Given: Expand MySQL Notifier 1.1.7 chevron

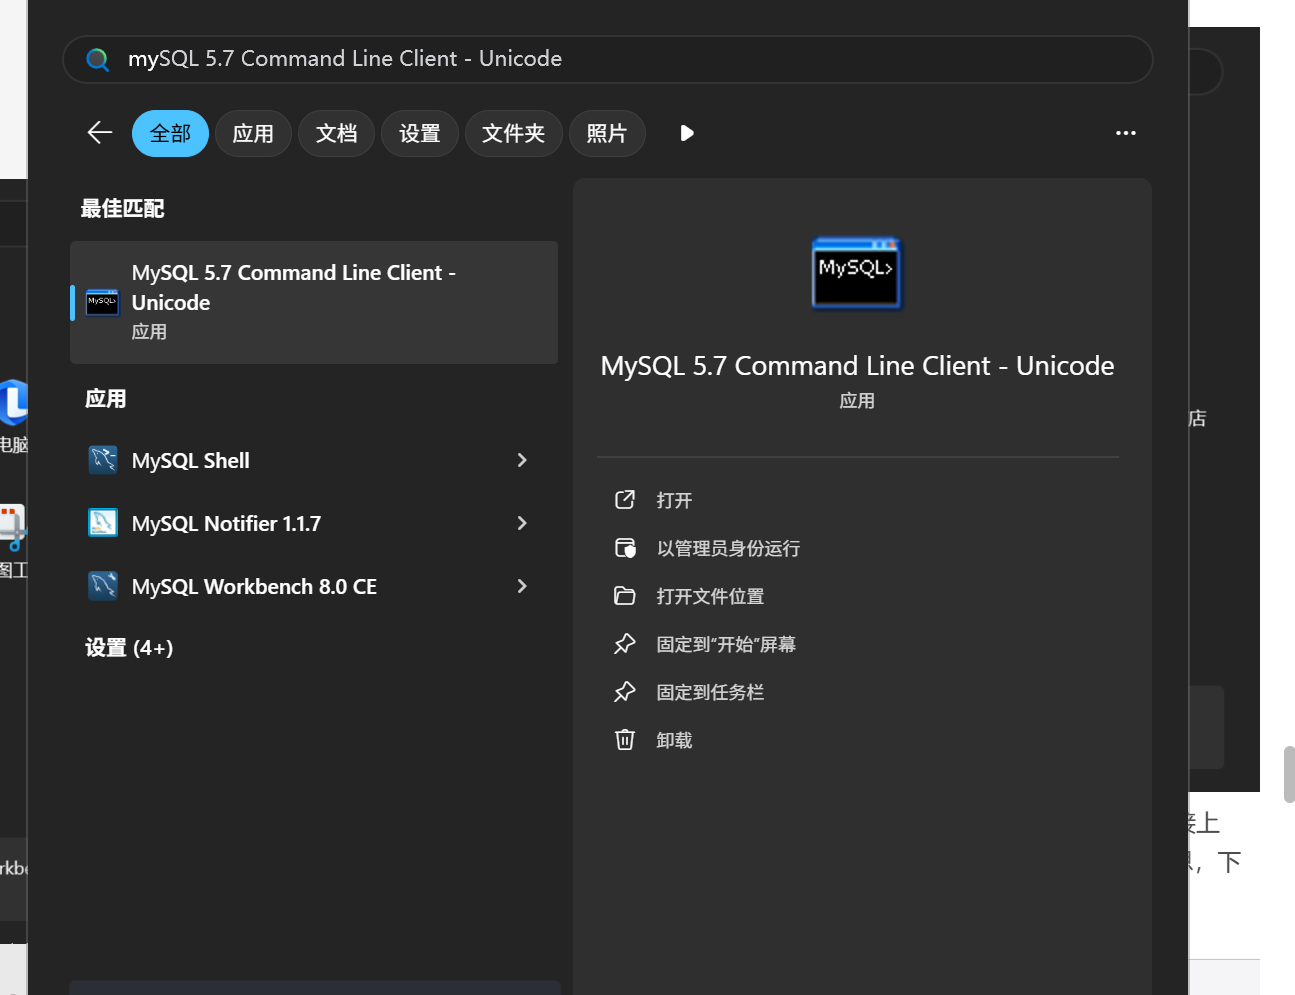Looking at the screenshot, I should click(x=522, y=523).
